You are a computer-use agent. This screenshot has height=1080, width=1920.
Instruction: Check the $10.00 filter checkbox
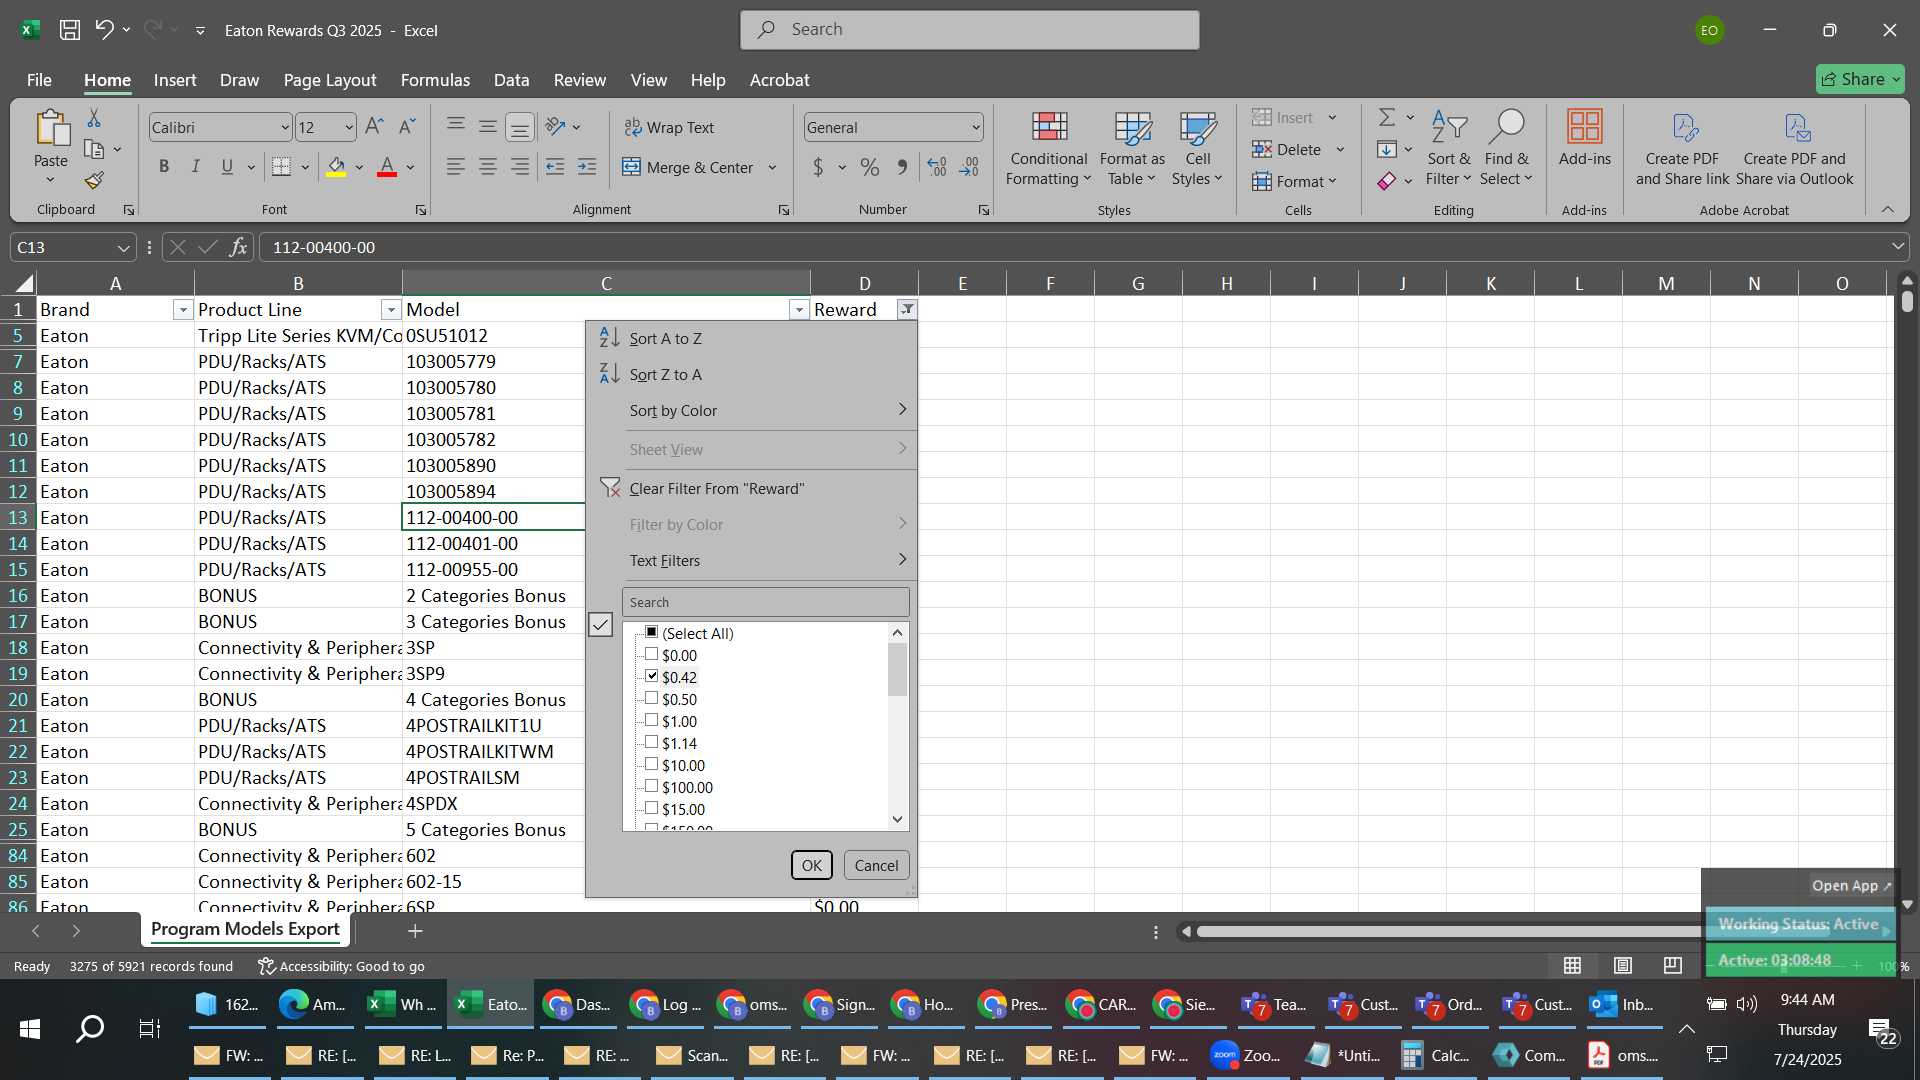[x=651, y=764]
